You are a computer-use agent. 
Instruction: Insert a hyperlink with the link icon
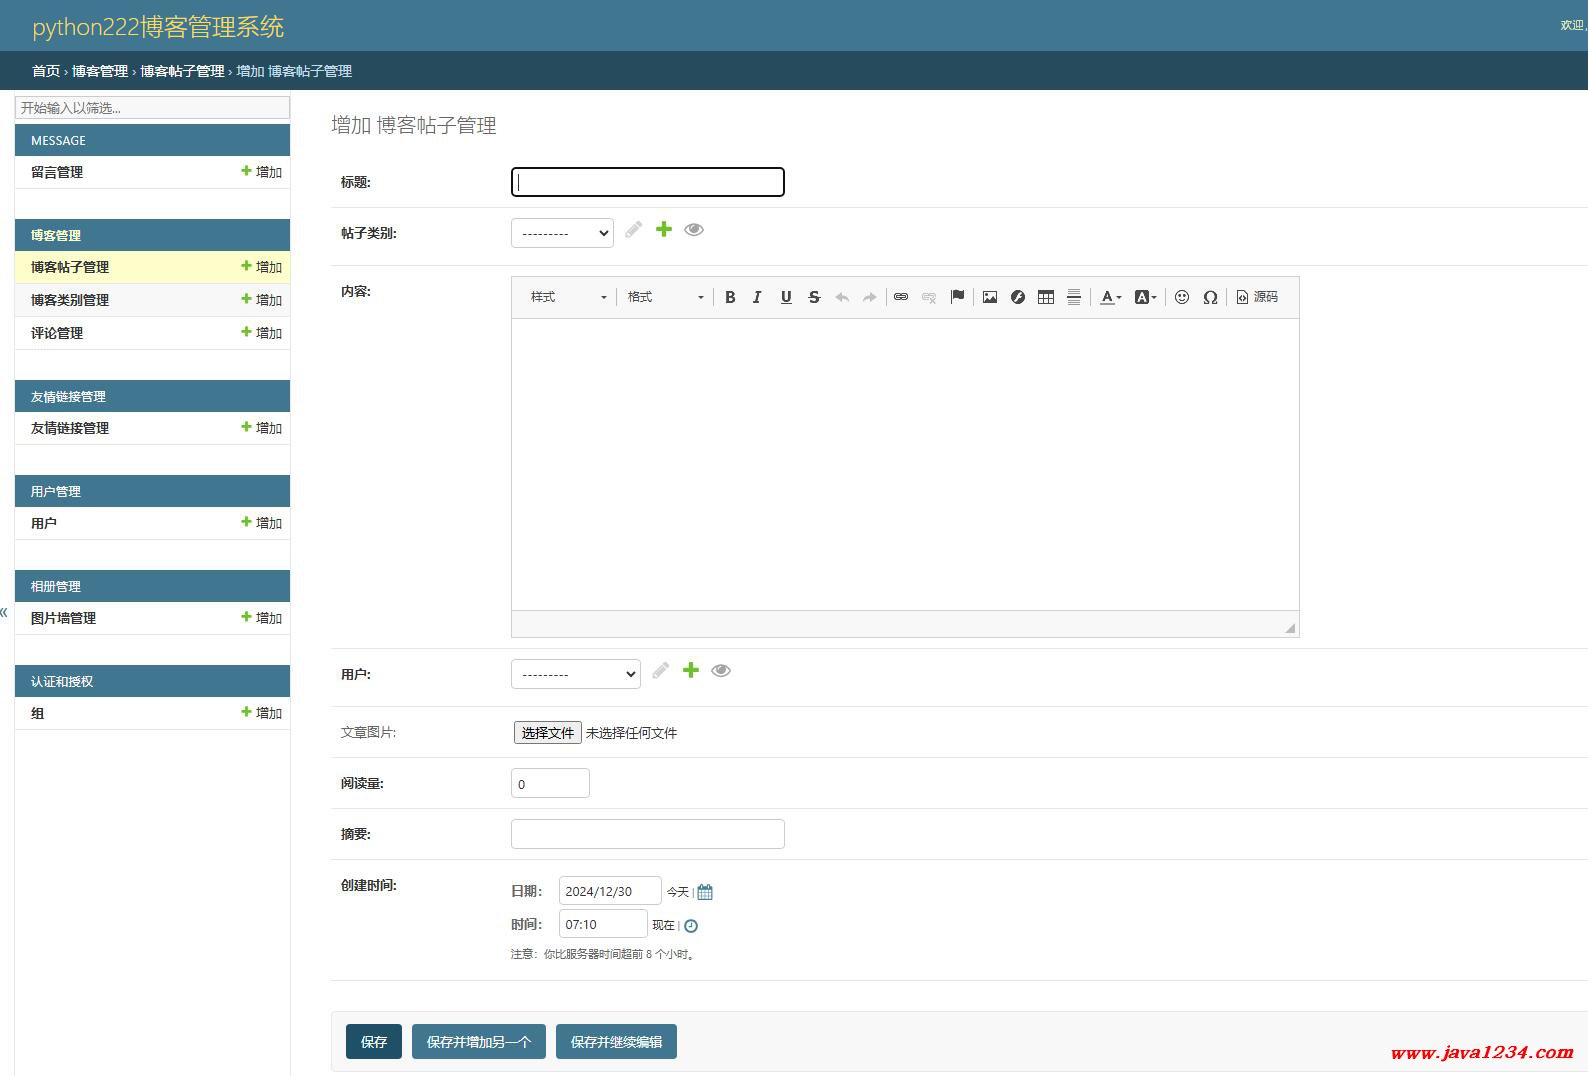click(x=901, y=297)
